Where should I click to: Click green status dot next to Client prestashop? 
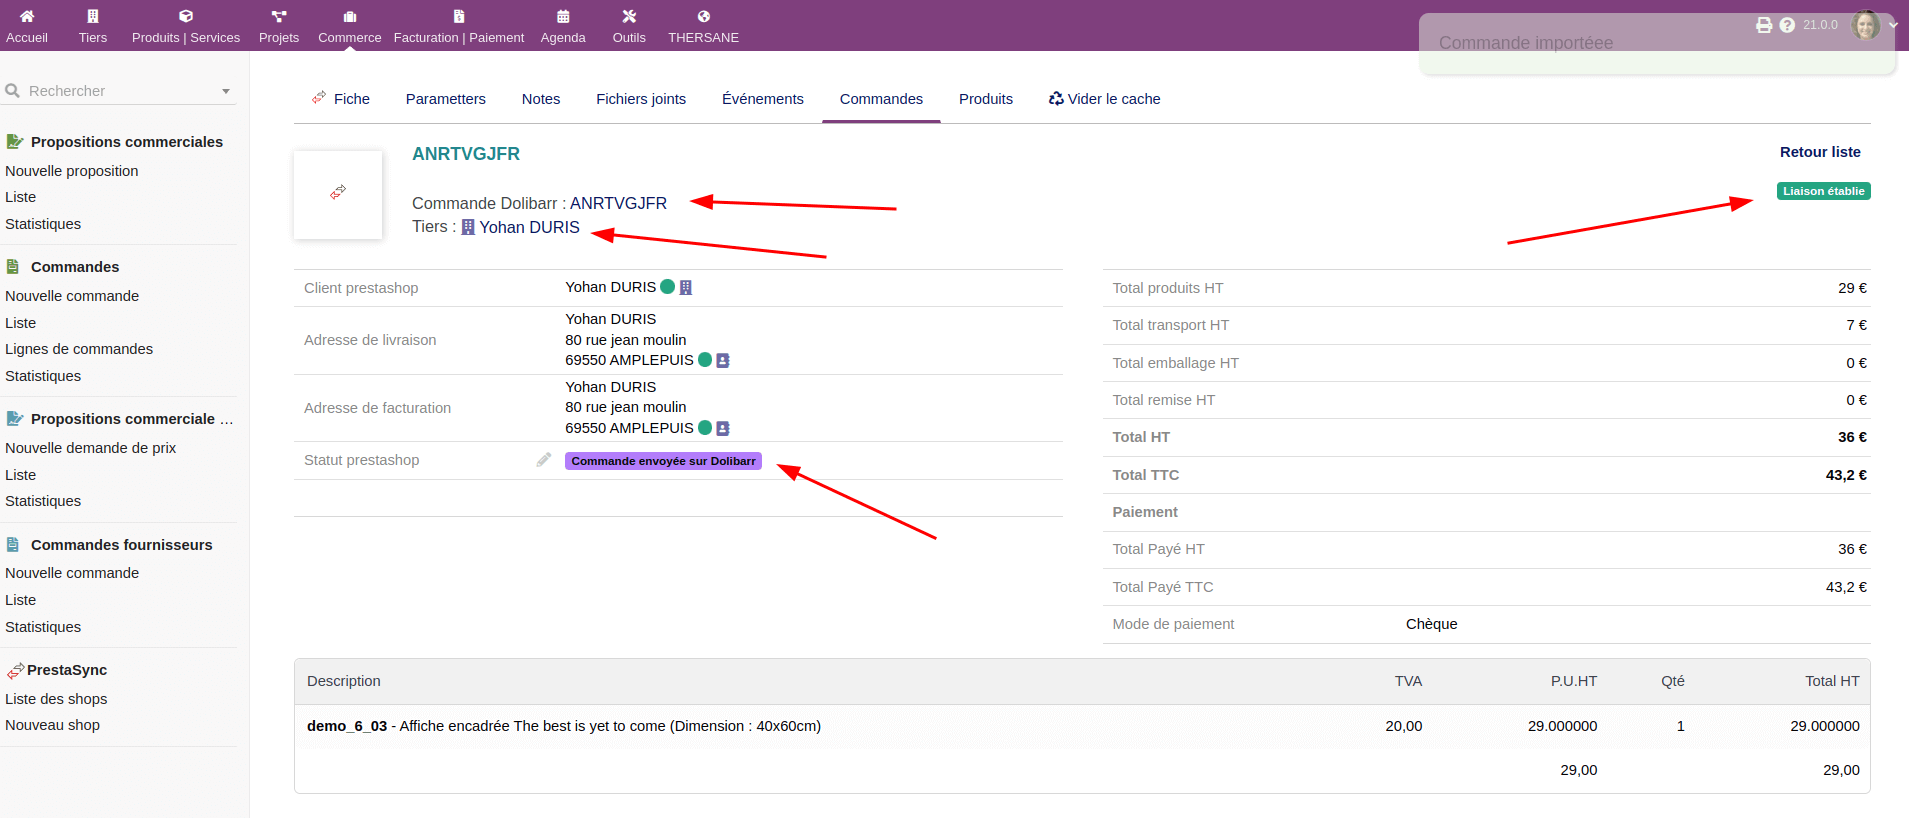[668, 287]
